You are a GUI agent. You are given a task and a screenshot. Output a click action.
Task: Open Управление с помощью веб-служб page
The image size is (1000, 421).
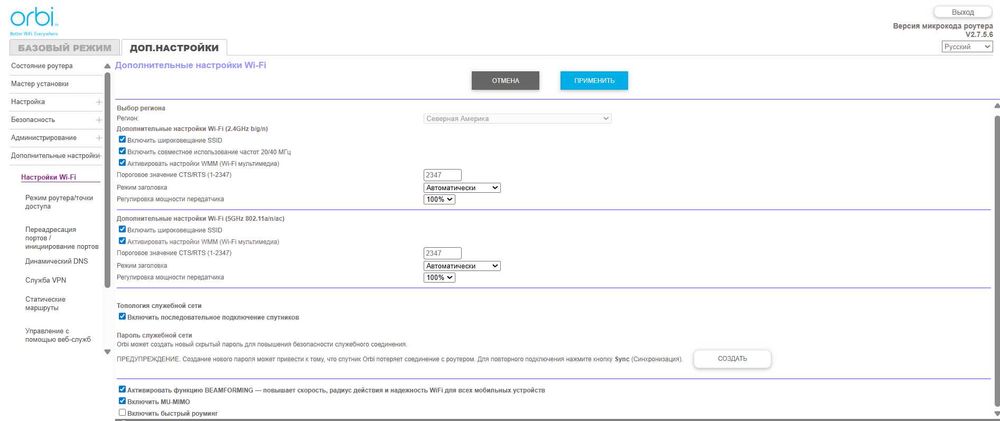[59, 336]
